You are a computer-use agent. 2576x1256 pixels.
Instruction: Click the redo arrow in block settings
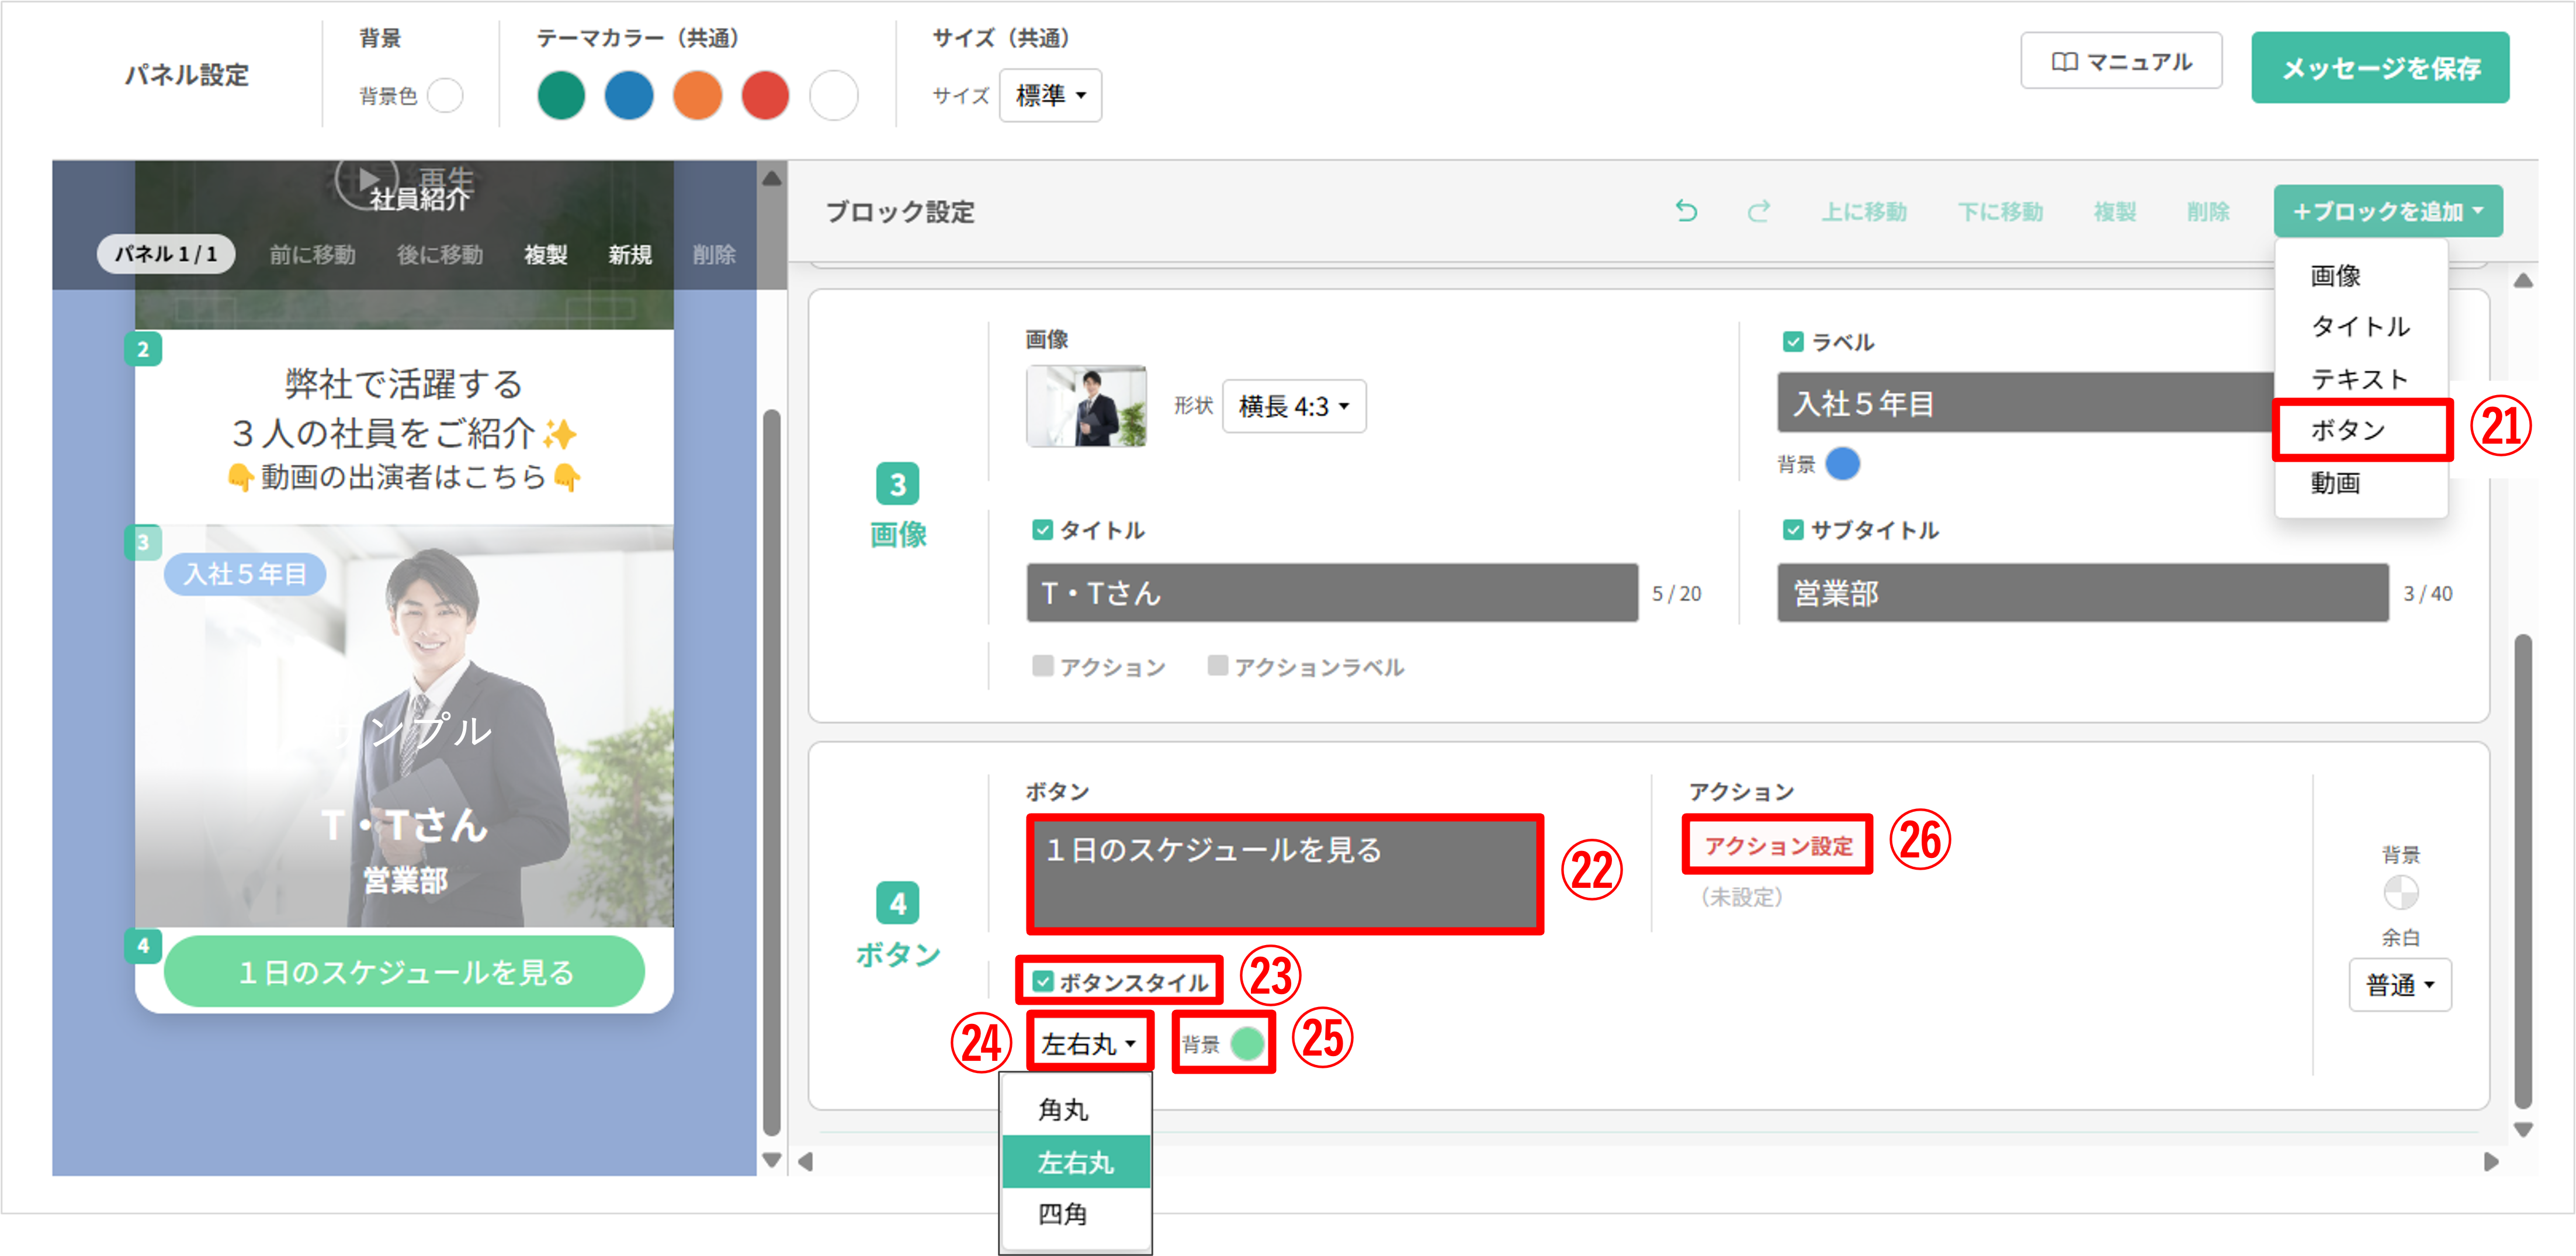point(1760,211)
